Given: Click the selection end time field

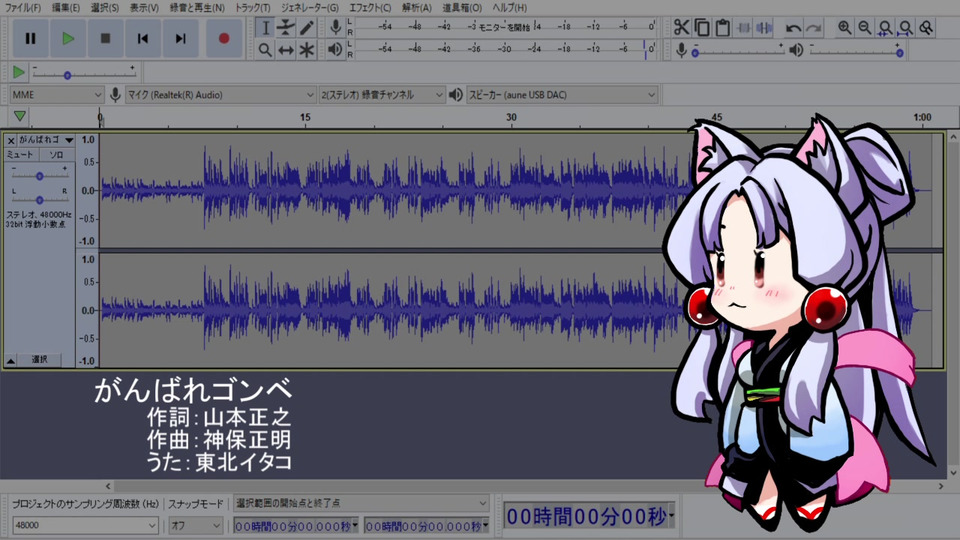Looking at the screenshot, I should point(427,526).
